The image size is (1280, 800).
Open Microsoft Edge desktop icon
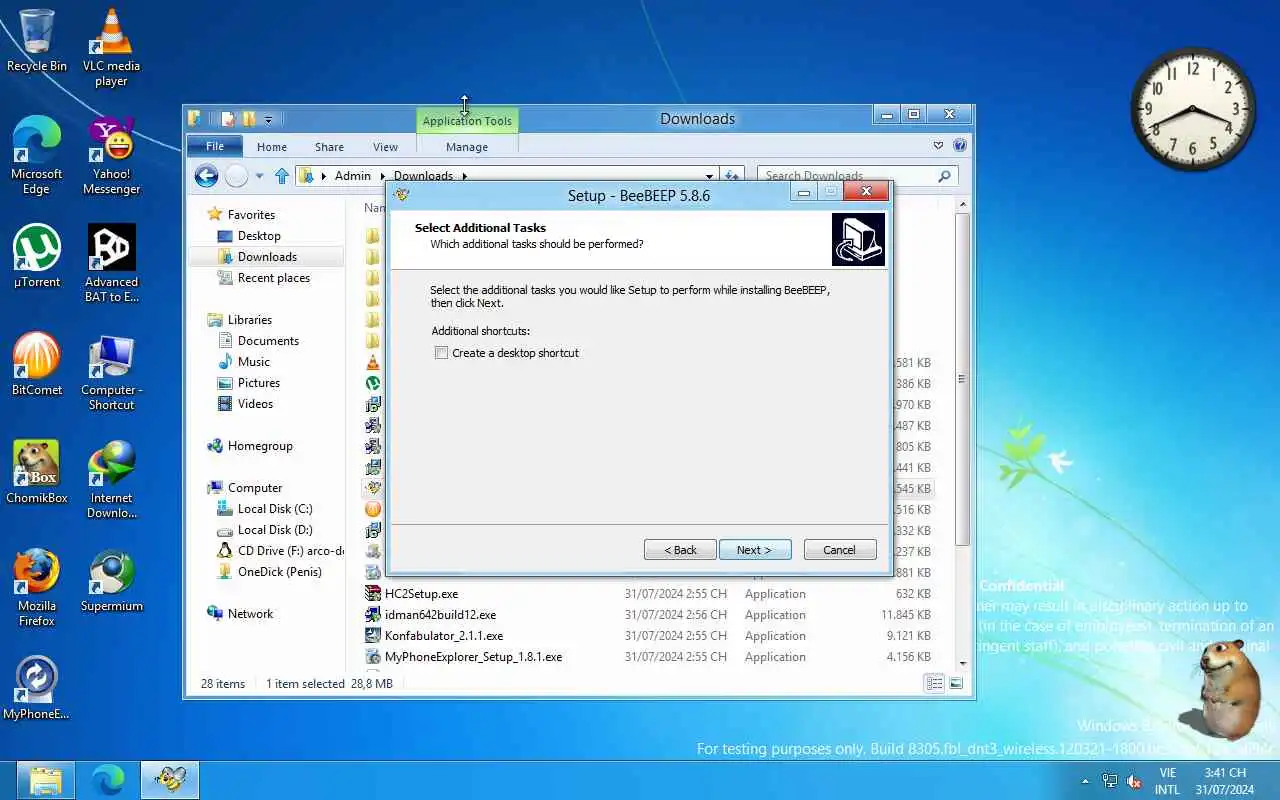37,156
